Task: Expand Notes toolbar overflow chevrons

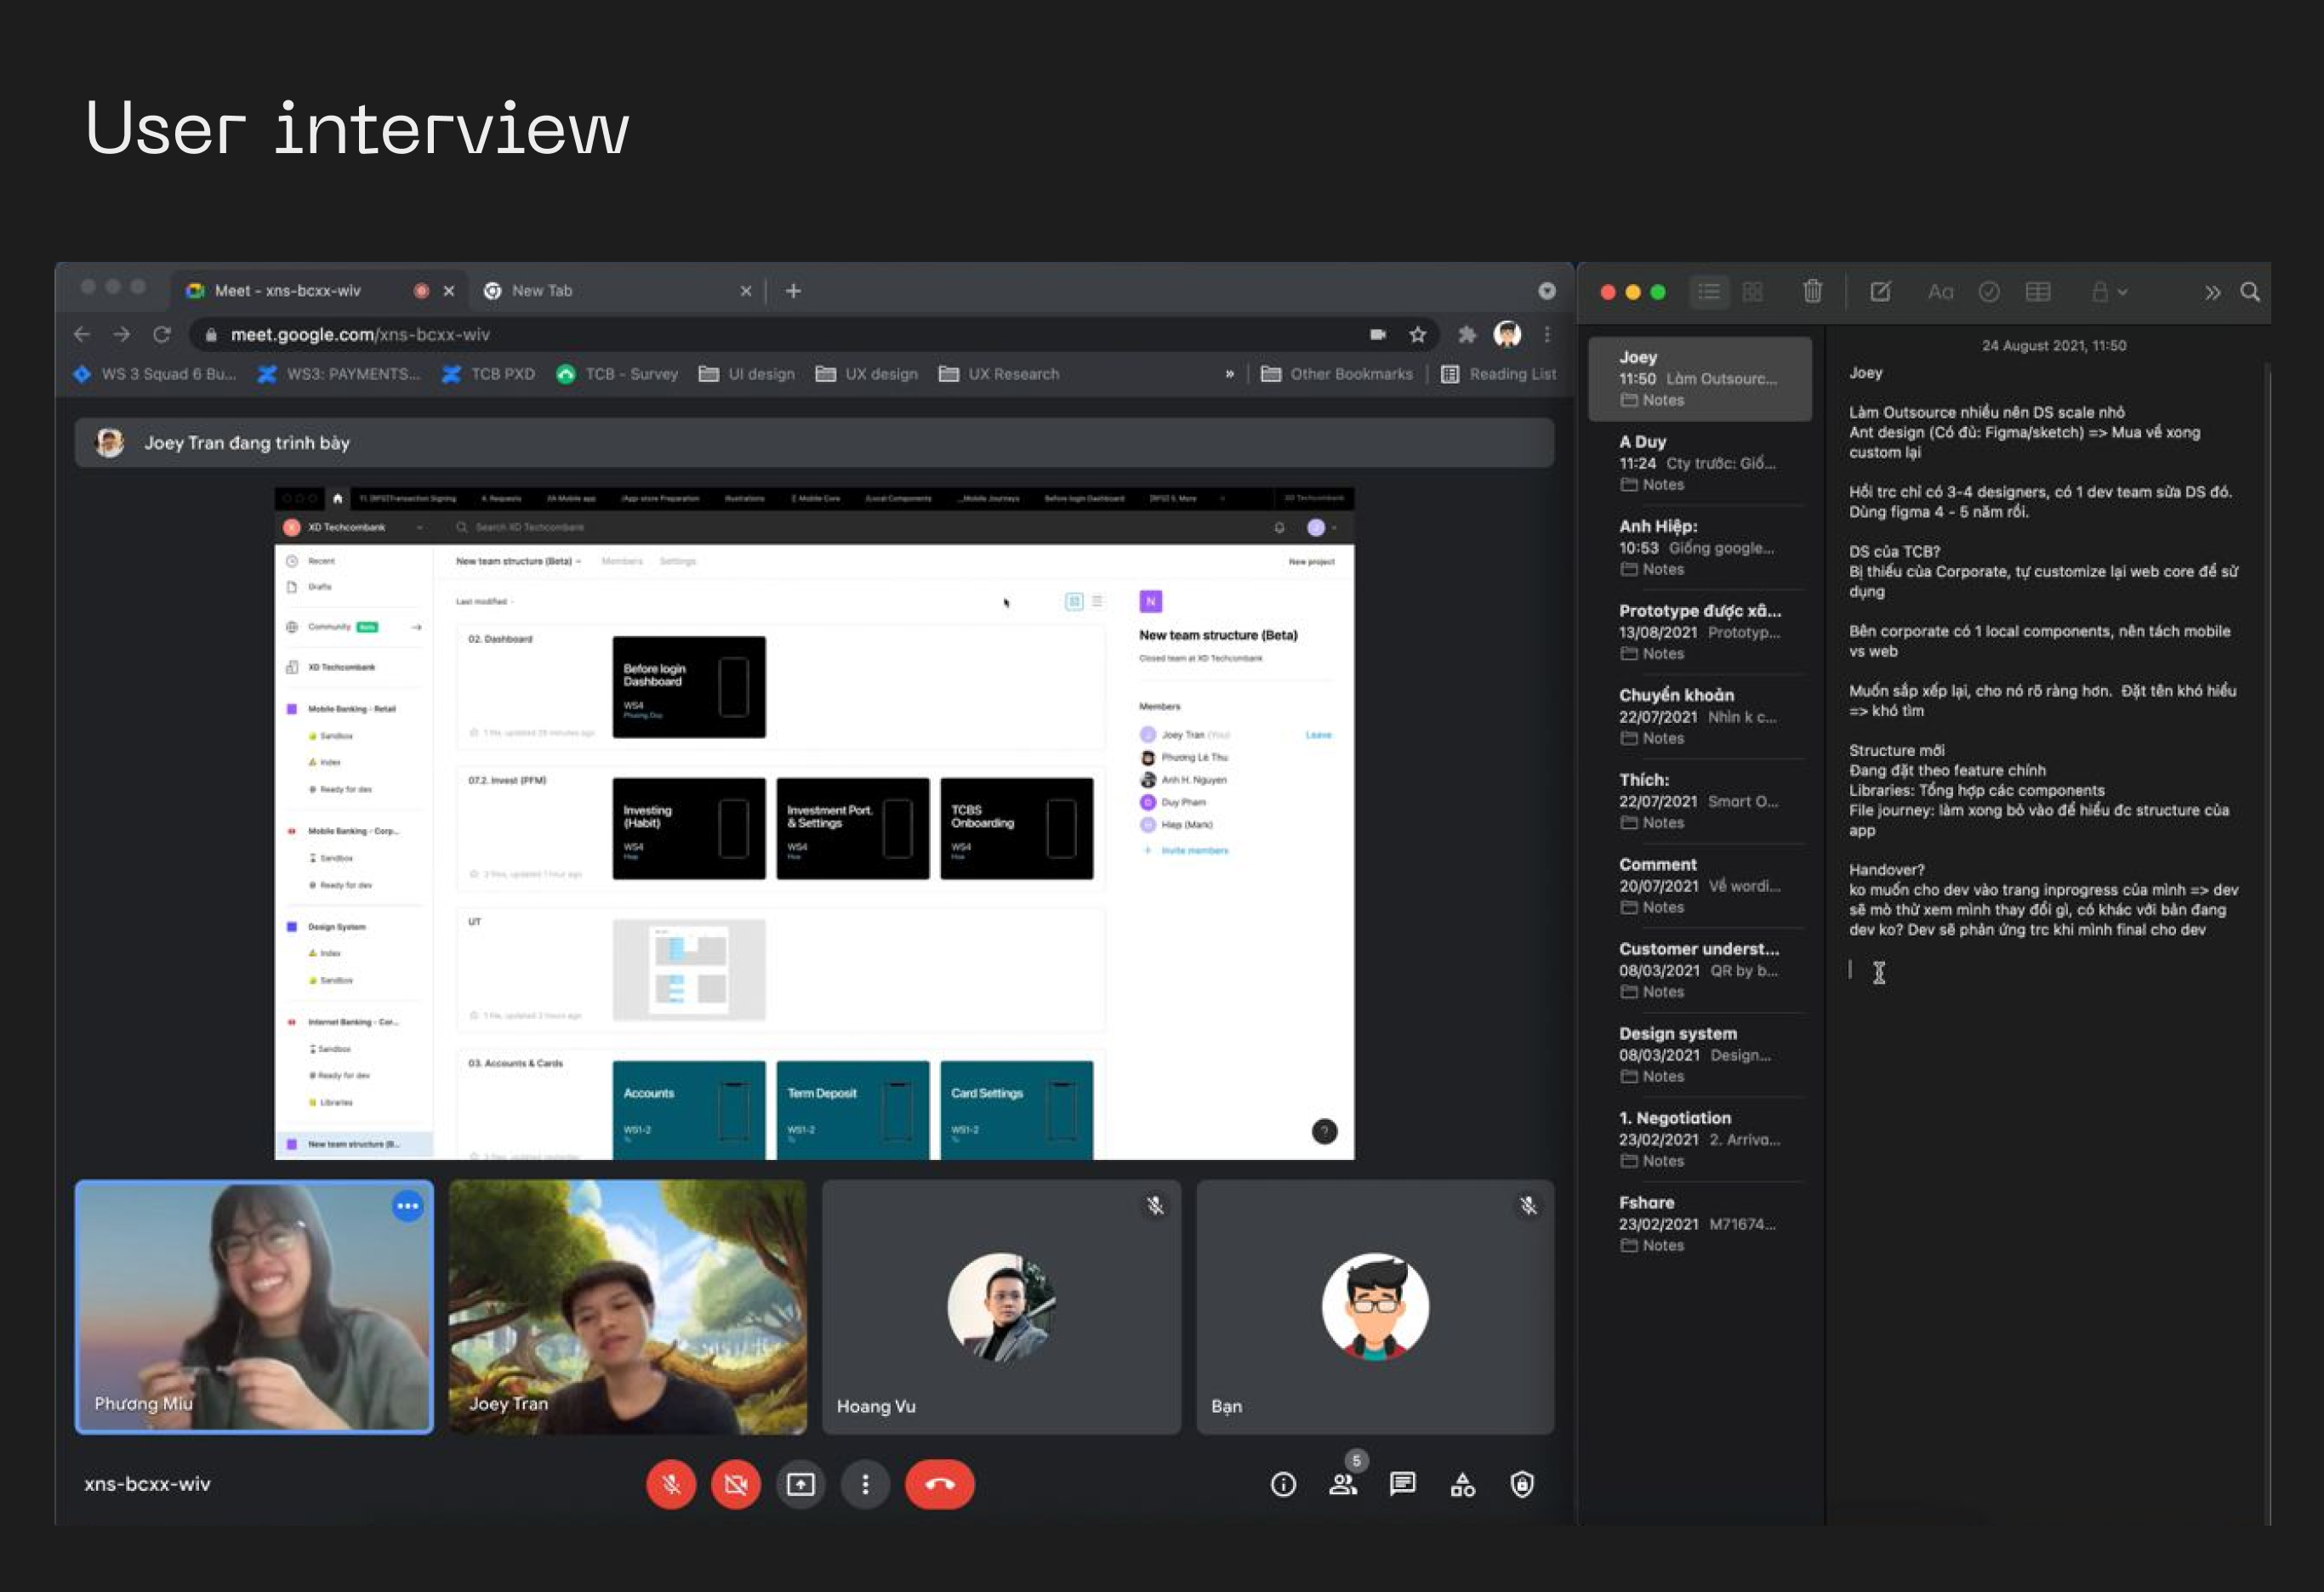Action: 2212,292
